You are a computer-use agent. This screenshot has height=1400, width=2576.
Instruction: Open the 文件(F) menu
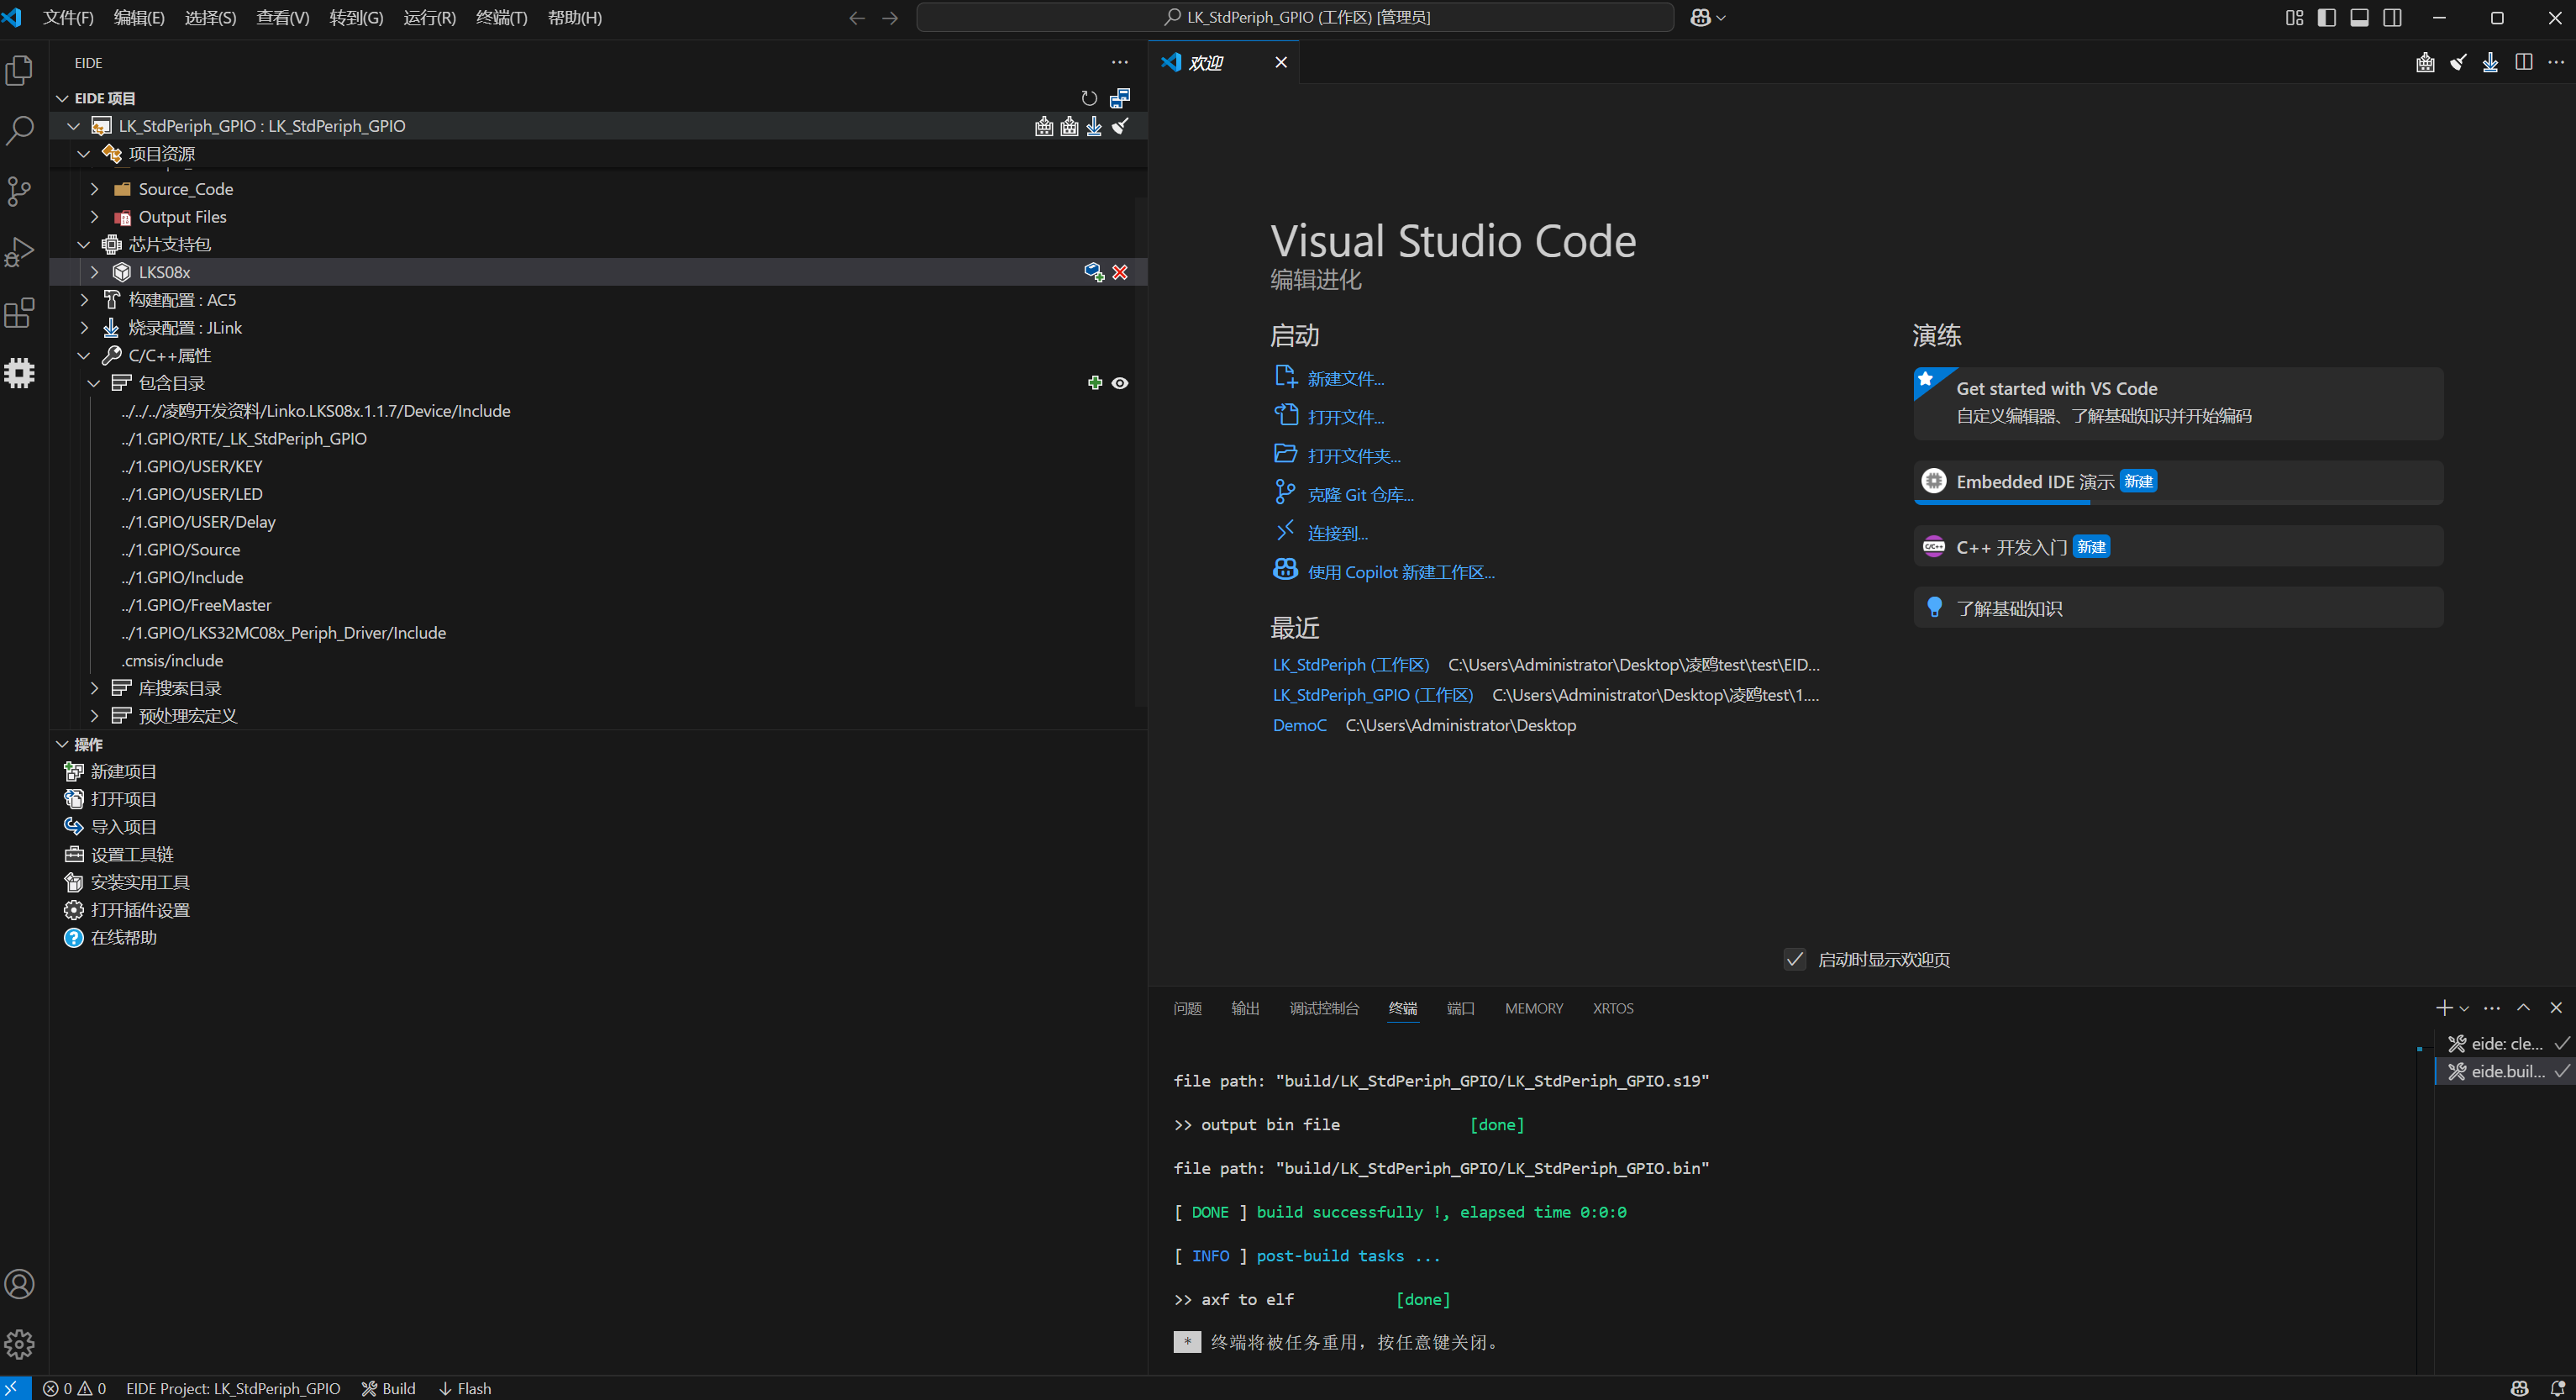pyautogui.click(x=68, y=18)
